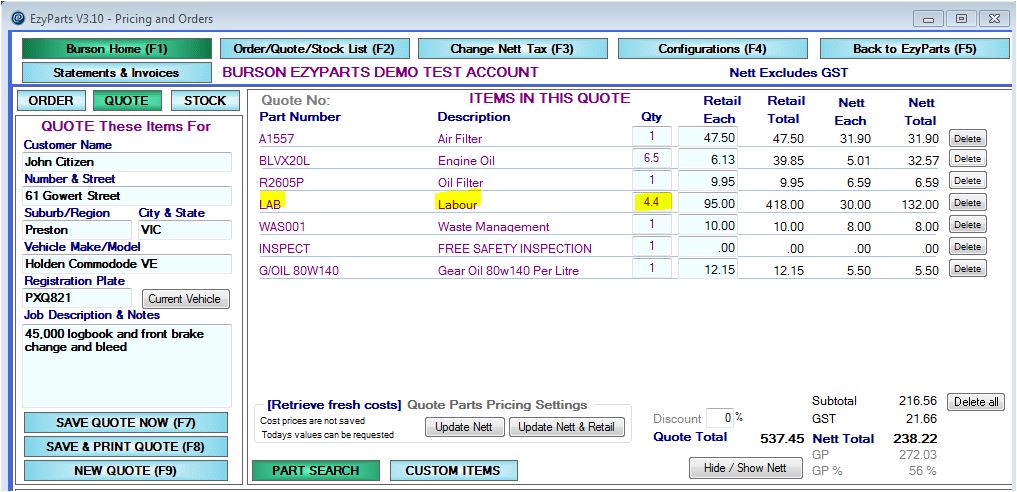
Task: Start a NEW QUOTE (F9)
Action: pos(126,471)
